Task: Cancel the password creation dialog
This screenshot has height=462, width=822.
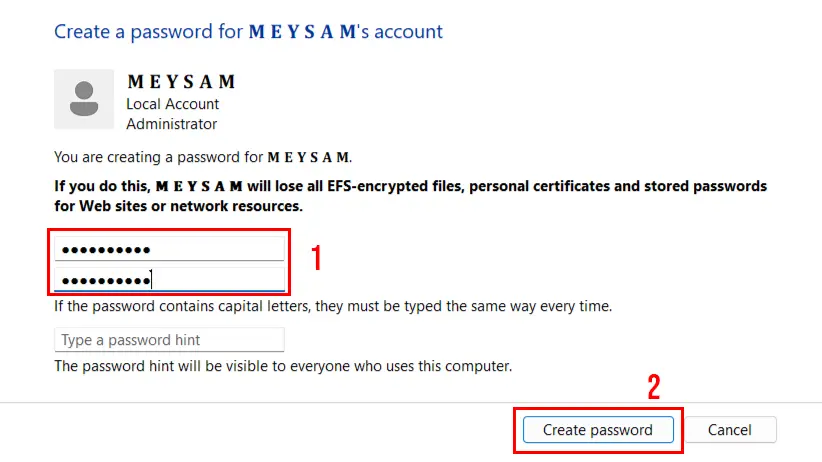Action: tap(730, 430)
